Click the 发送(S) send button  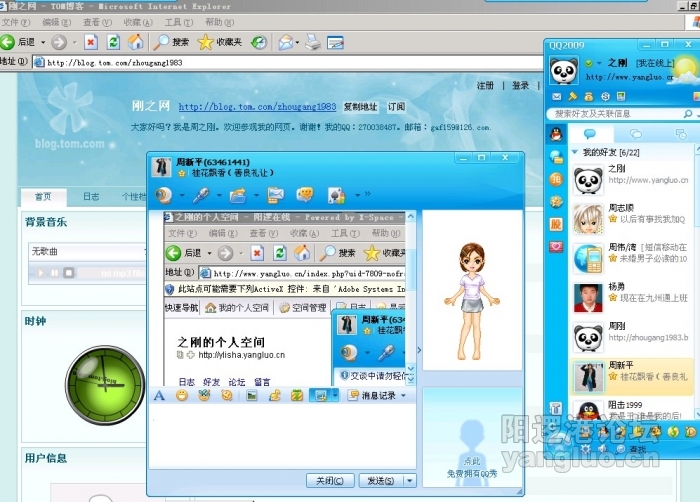[381, 481]
